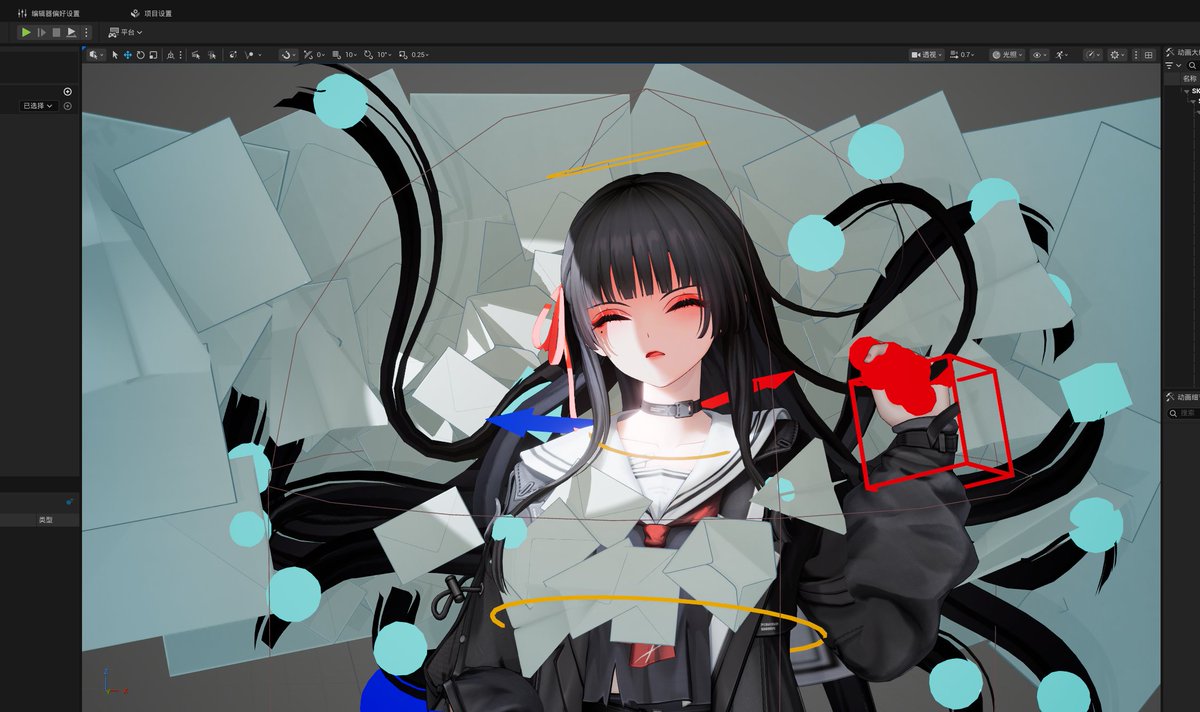The height and width of the screenshot is (712, 1200).
Task: Toggle the location grid snap icon
Action: pos(336,55)
